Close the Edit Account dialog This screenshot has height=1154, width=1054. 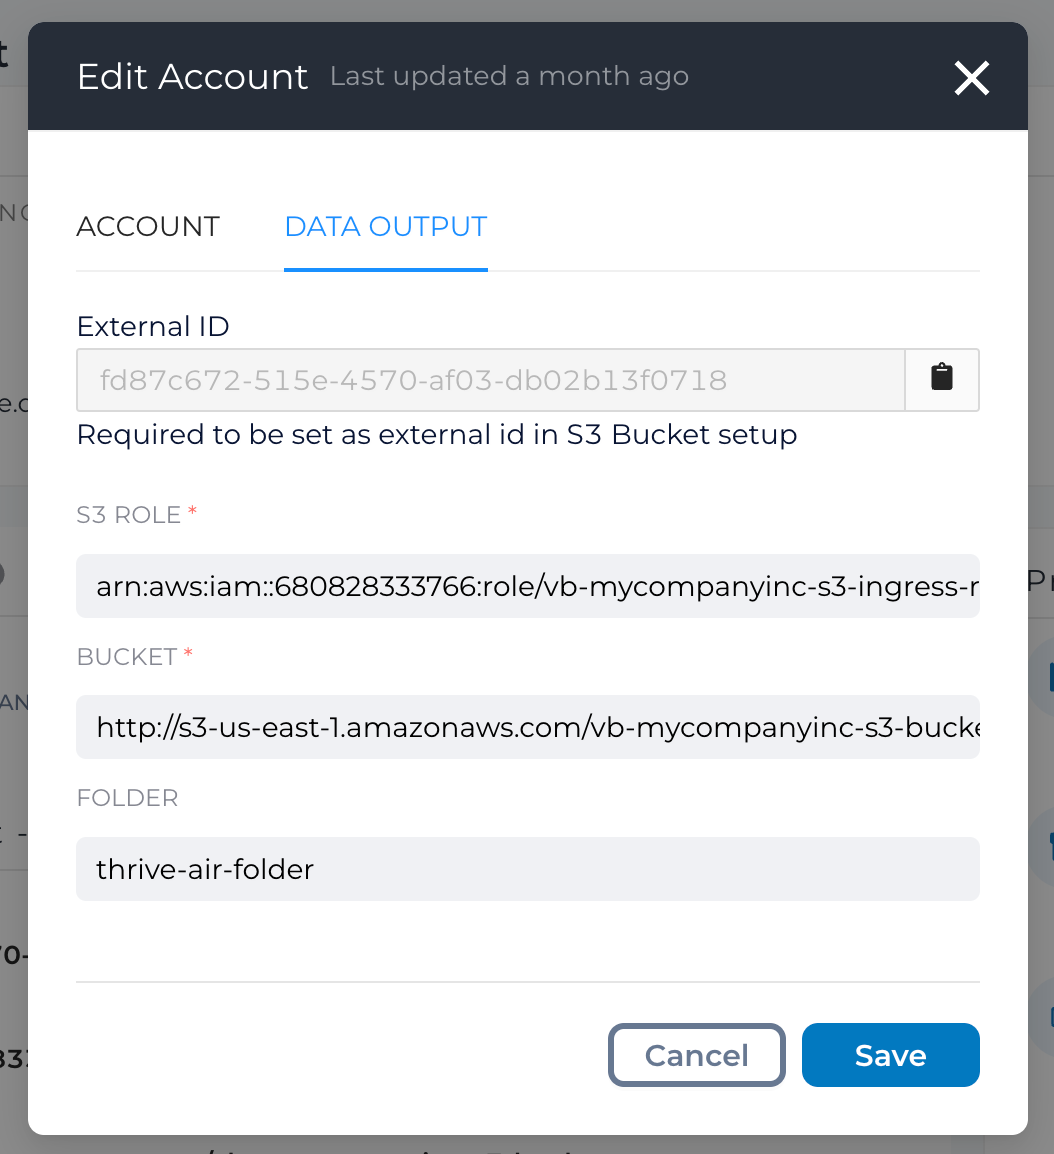[x=972, y=77]
